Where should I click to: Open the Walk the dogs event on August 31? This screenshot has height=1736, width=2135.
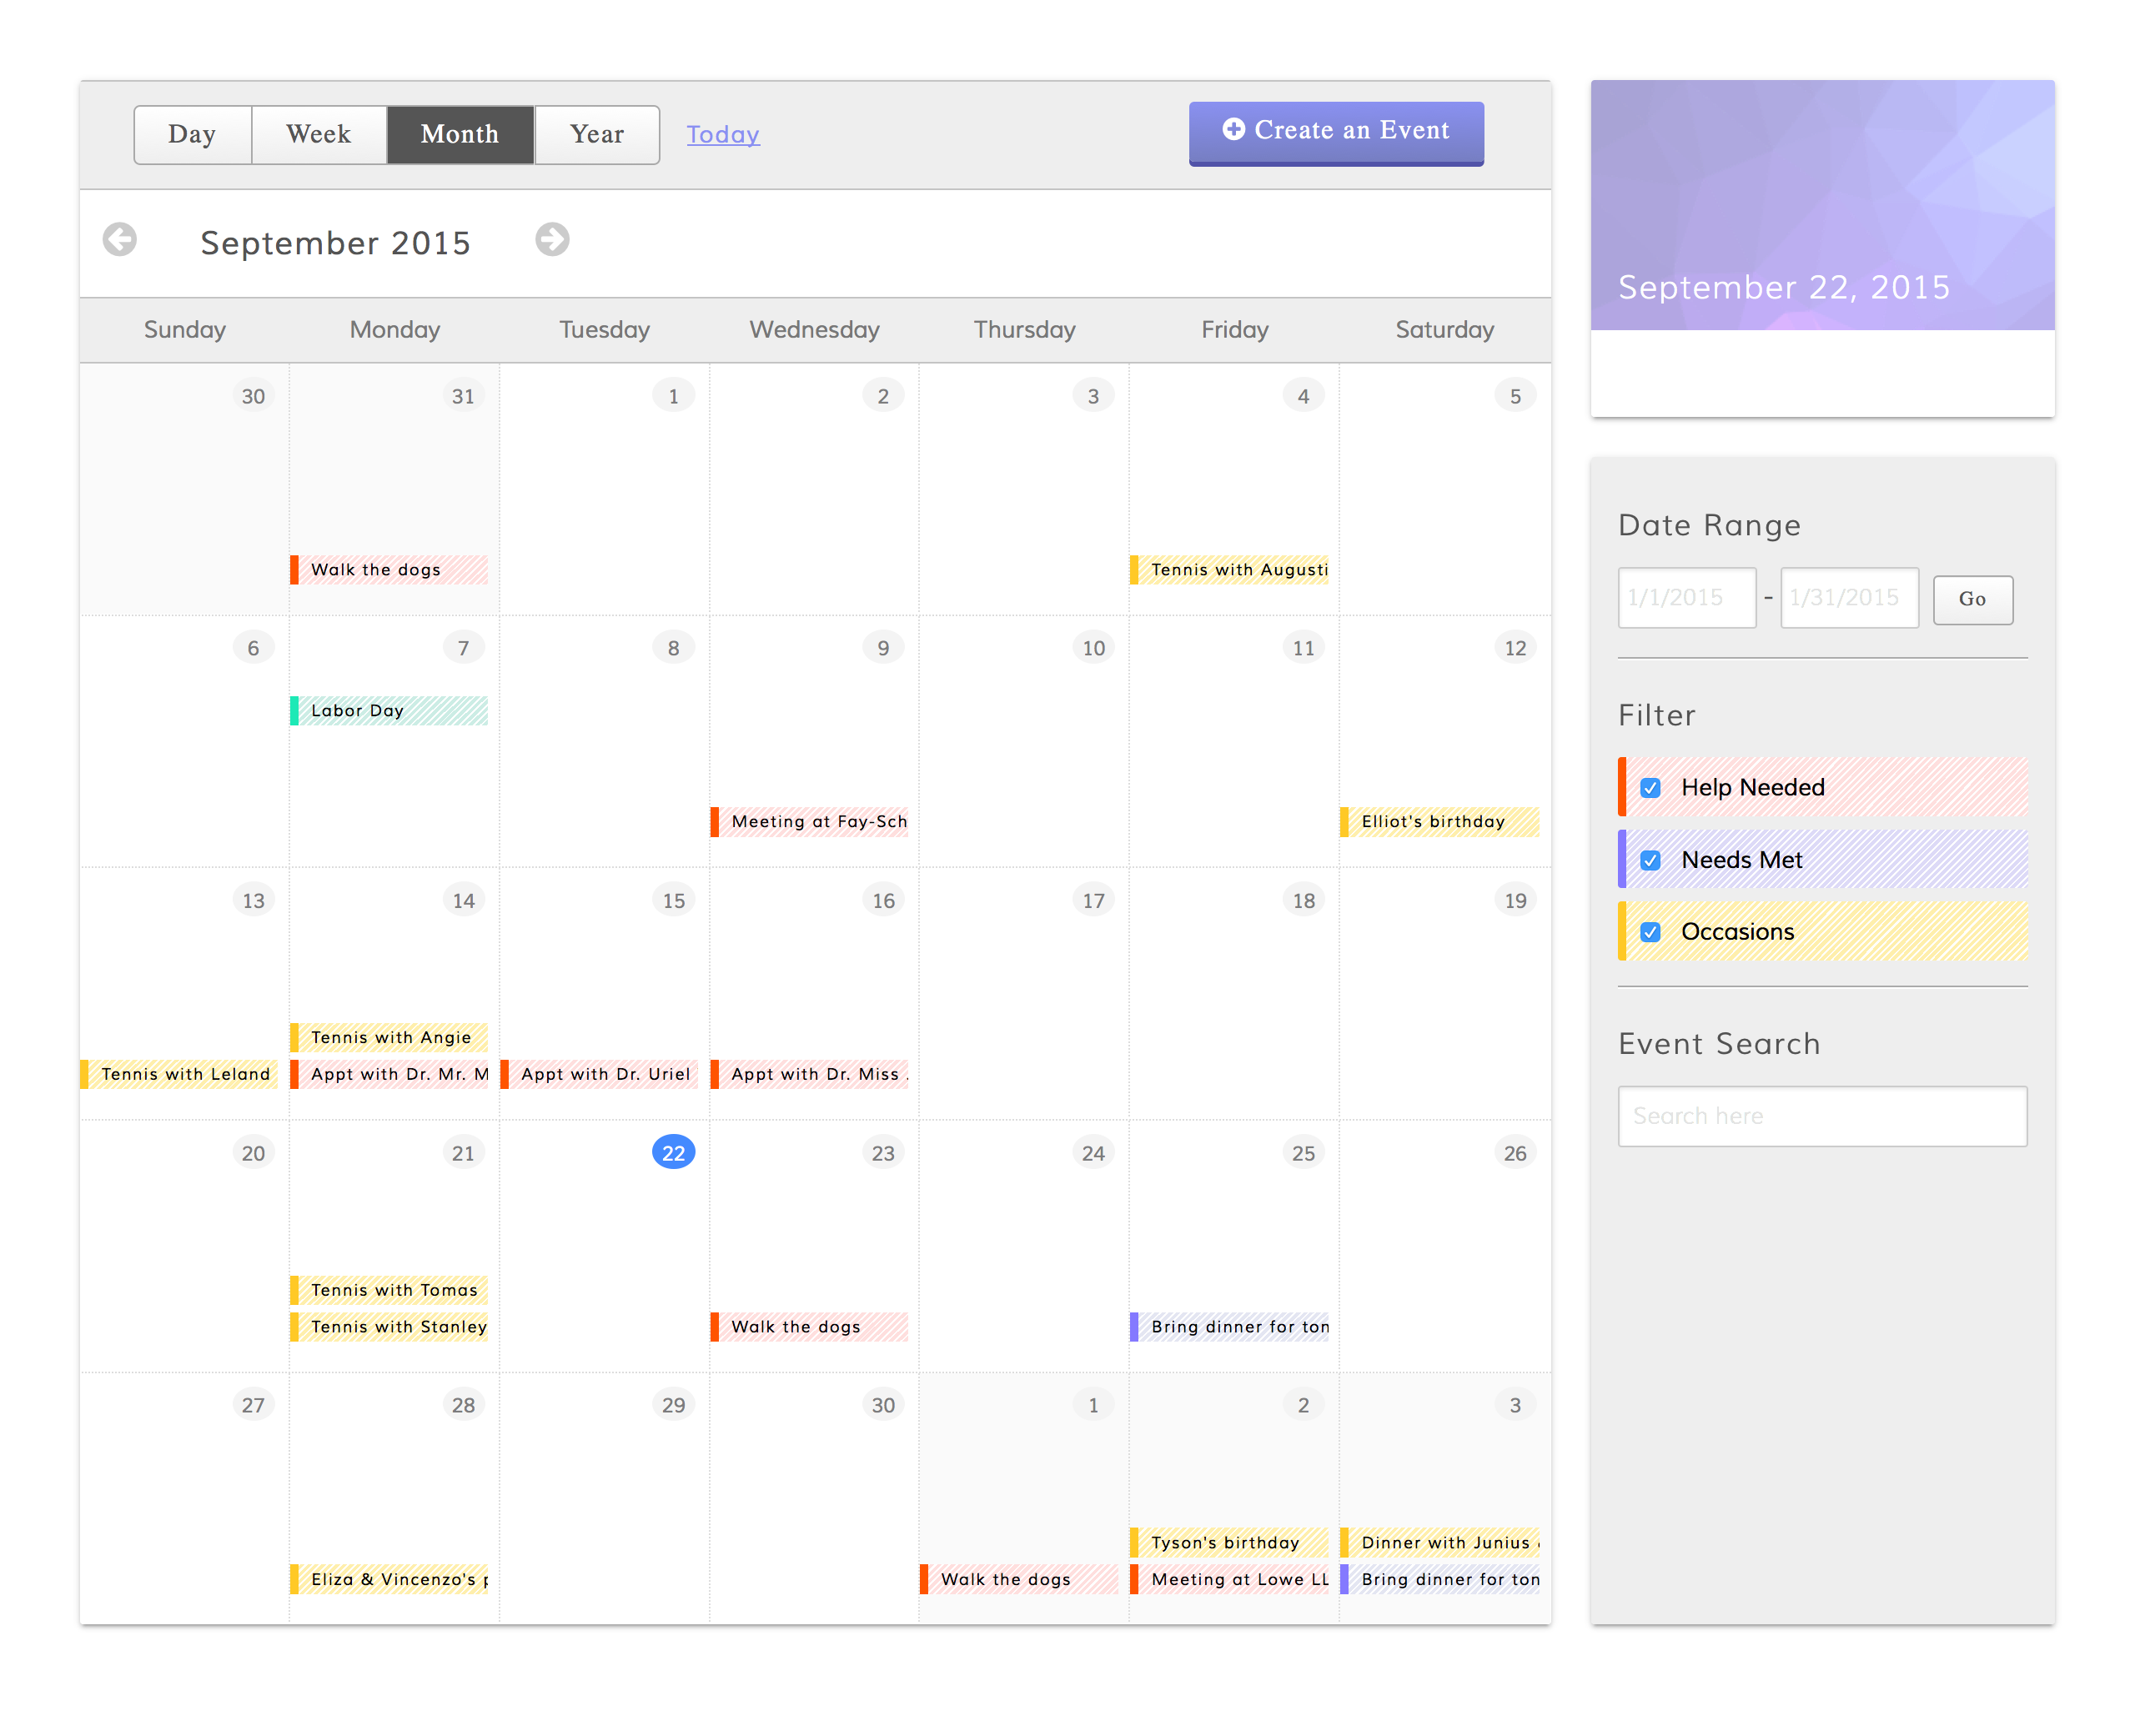390,570
